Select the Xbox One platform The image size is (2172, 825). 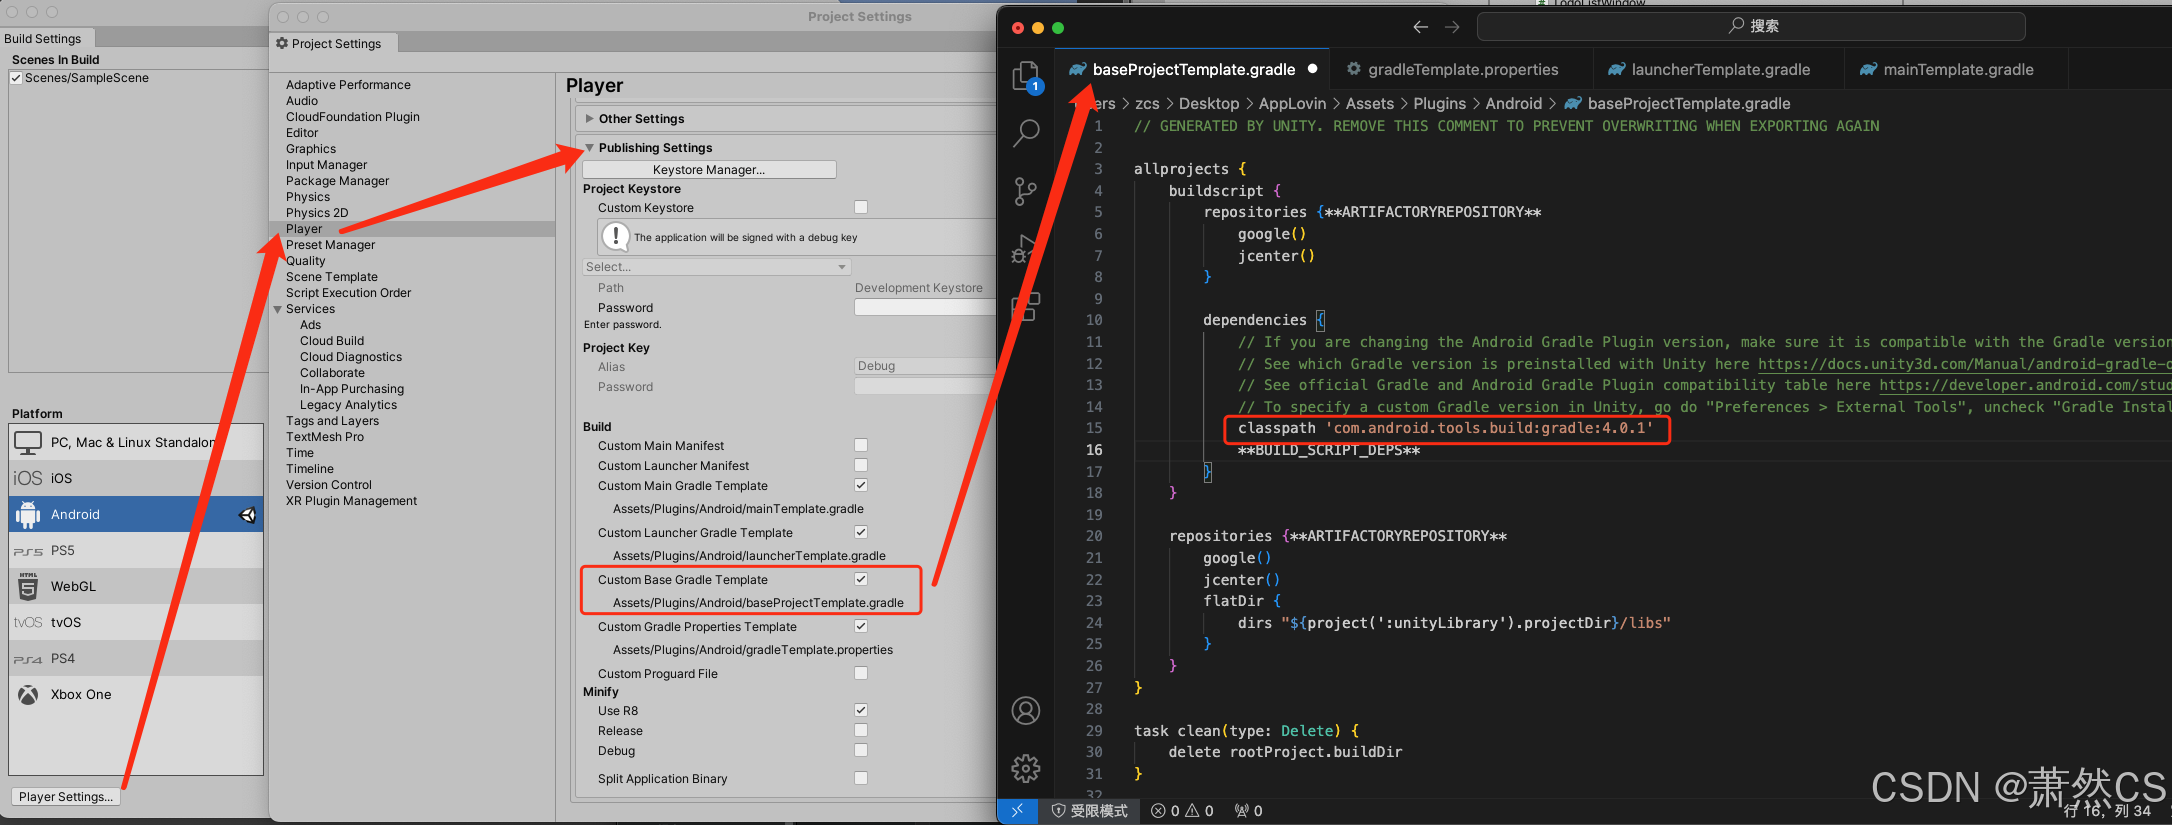click(136, 694)
